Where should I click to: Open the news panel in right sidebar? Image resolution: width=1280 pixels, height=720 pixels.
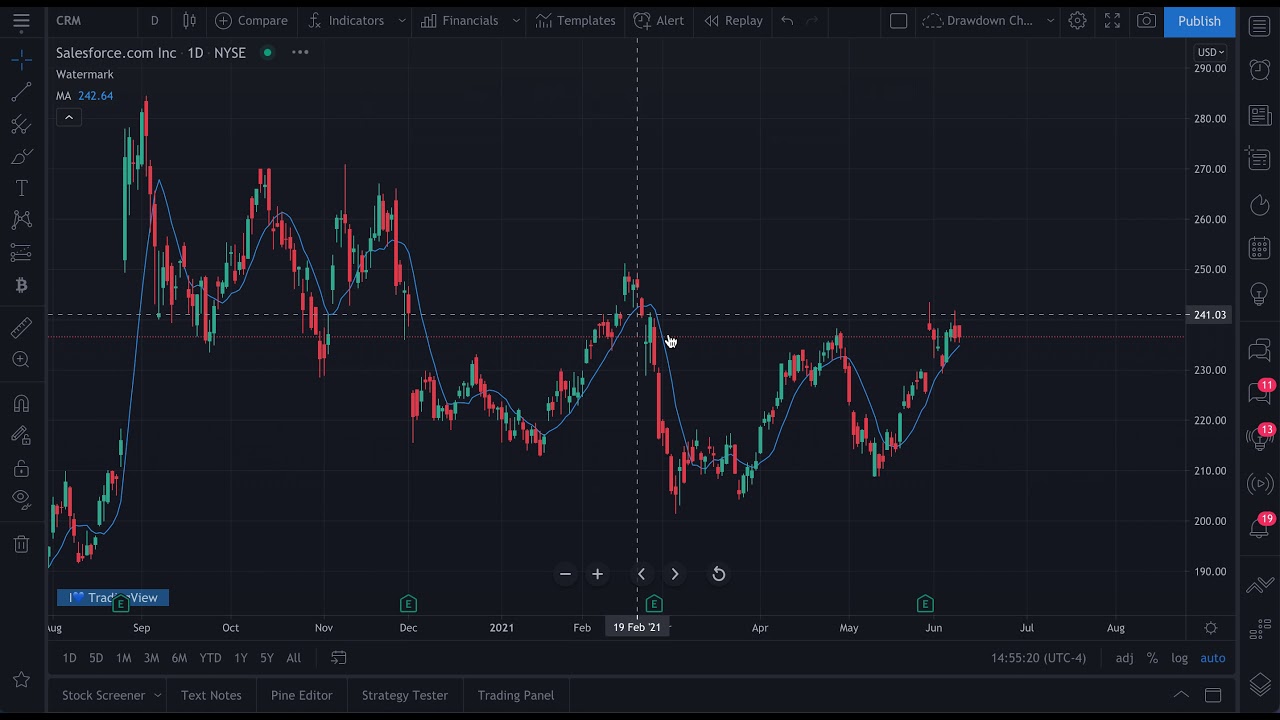pyautogui.click(x=1260, y=117)
